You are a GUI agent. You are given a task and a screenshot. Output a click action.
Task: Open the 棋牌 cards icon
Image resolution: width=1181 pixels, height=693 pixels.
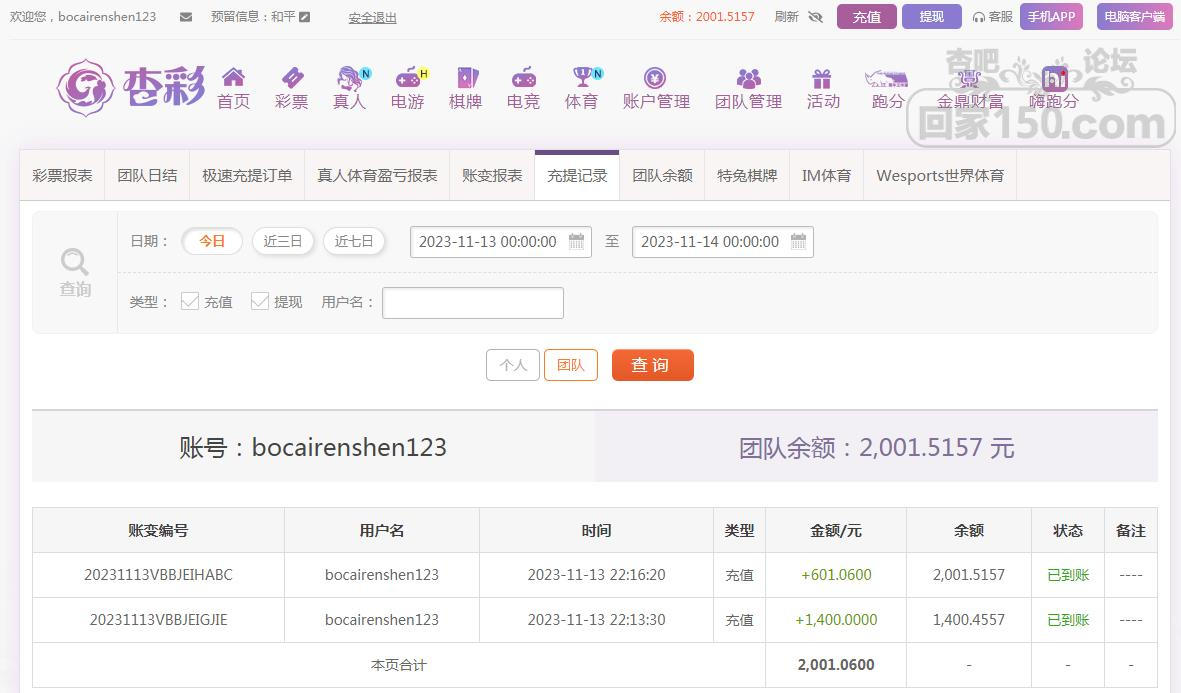click(466, 79)
